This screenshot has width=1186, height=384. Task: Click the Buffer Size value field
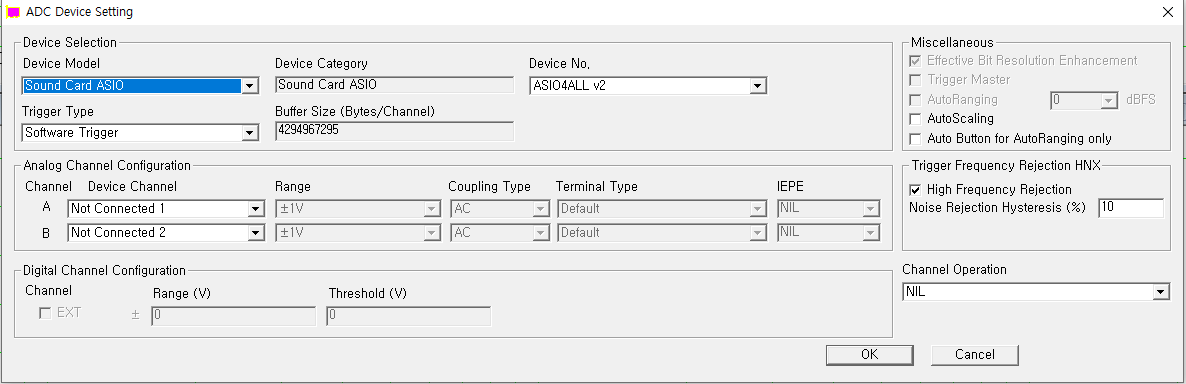[395, 131]
